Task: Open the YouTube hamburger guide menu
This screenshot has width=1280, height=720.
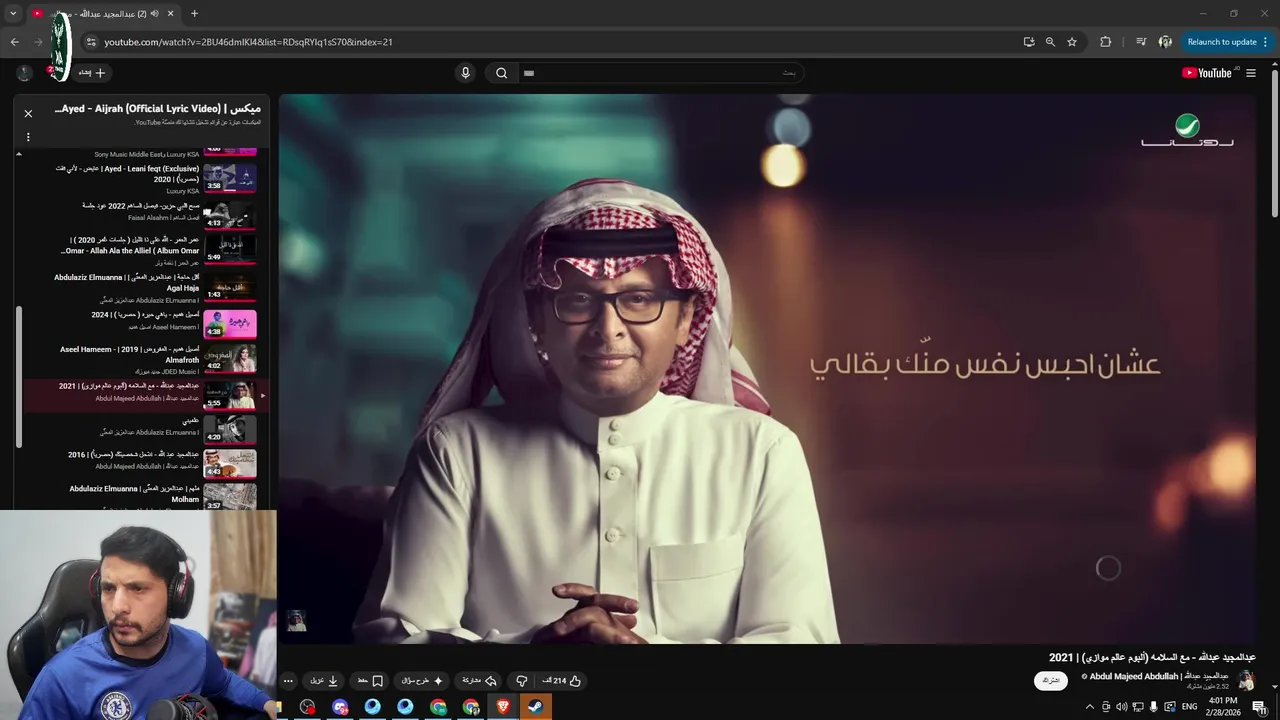Action: click(1251, 73)
